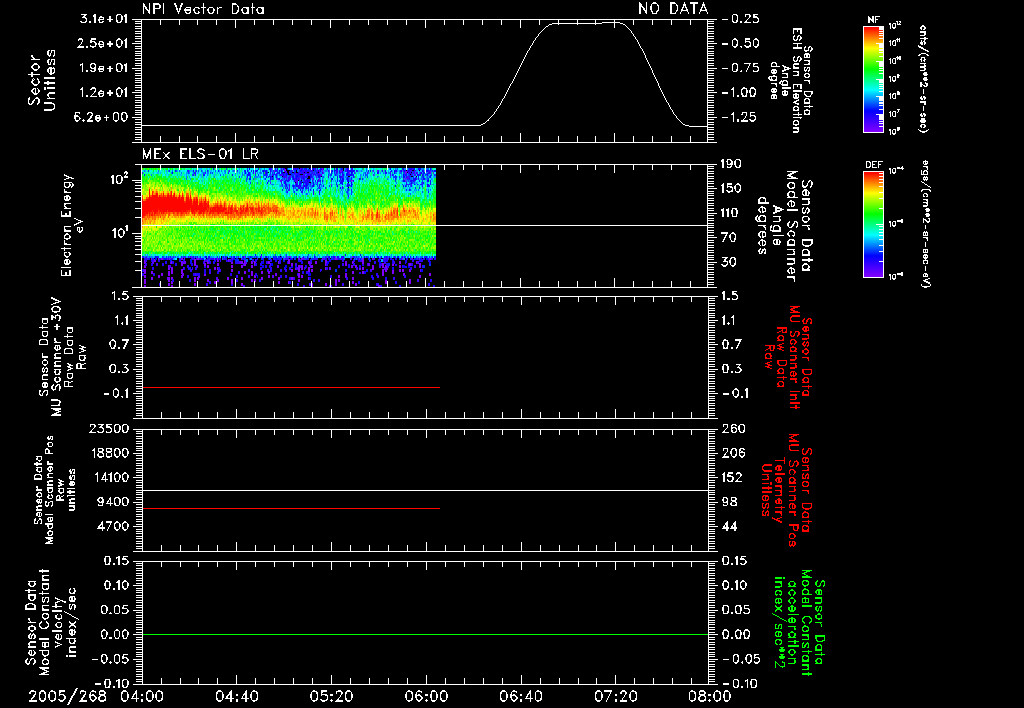Select the 'MEx ELS-01 LR' panel title
The height and width of the screenshot is (708, 1024).
[200, 154]
